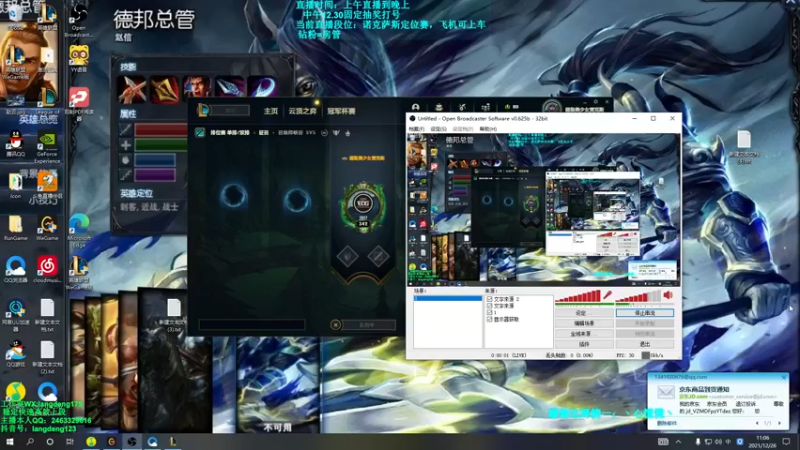Image resolution: width=800 pixels, height=450 pixels.
Task: Open the red PDF reader desktop shortcut
Action: [79, 102]
